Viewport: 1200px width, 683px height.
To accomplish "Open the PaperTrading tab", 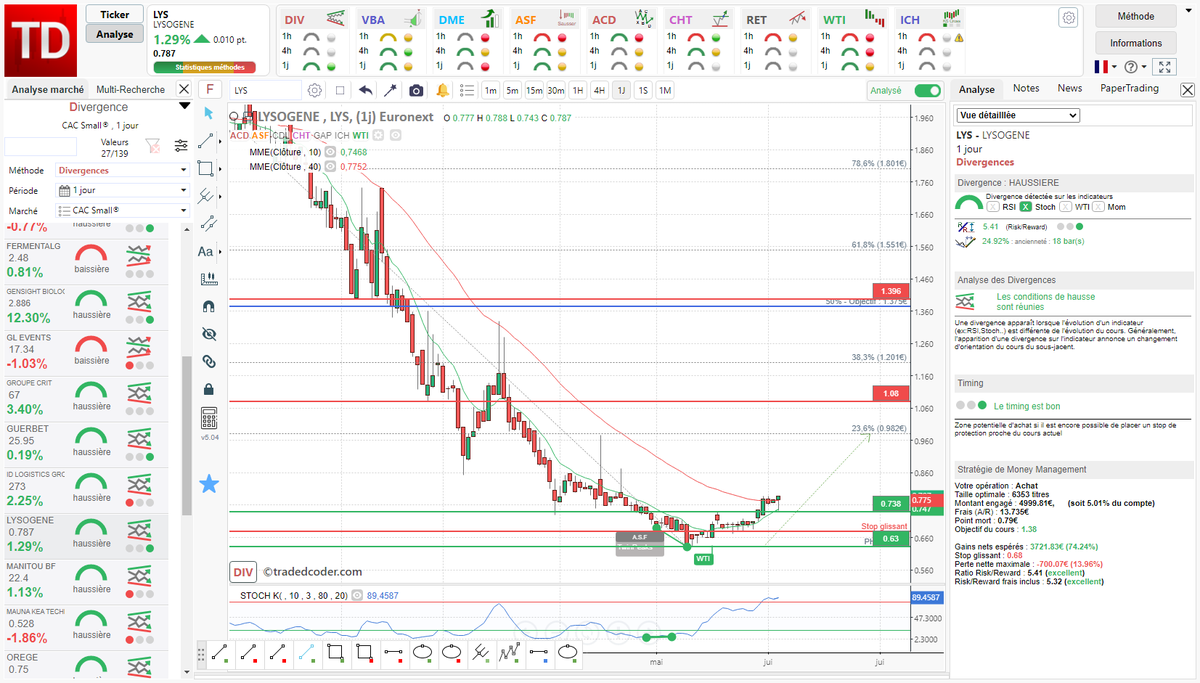I will (x=1130, y=88).
